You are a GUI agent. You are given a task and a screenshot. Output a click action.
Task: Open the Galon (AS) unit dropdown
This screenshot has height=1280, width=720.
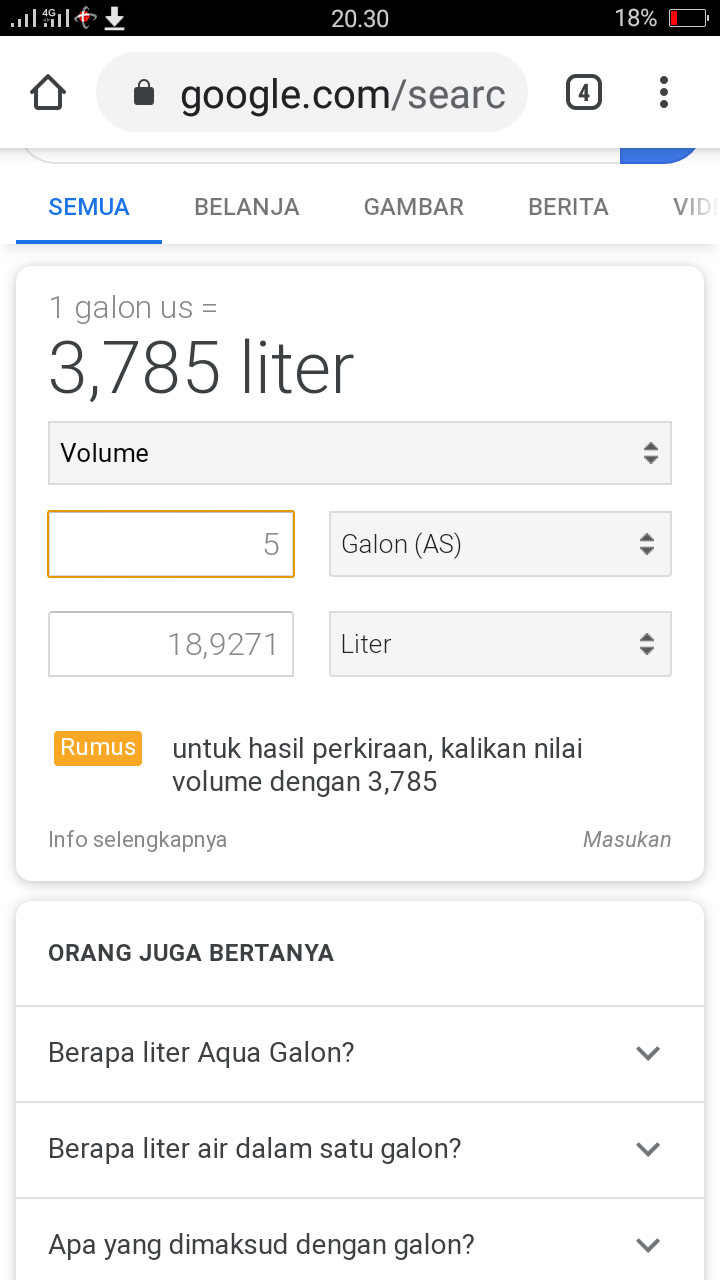(x=500, y=543)
